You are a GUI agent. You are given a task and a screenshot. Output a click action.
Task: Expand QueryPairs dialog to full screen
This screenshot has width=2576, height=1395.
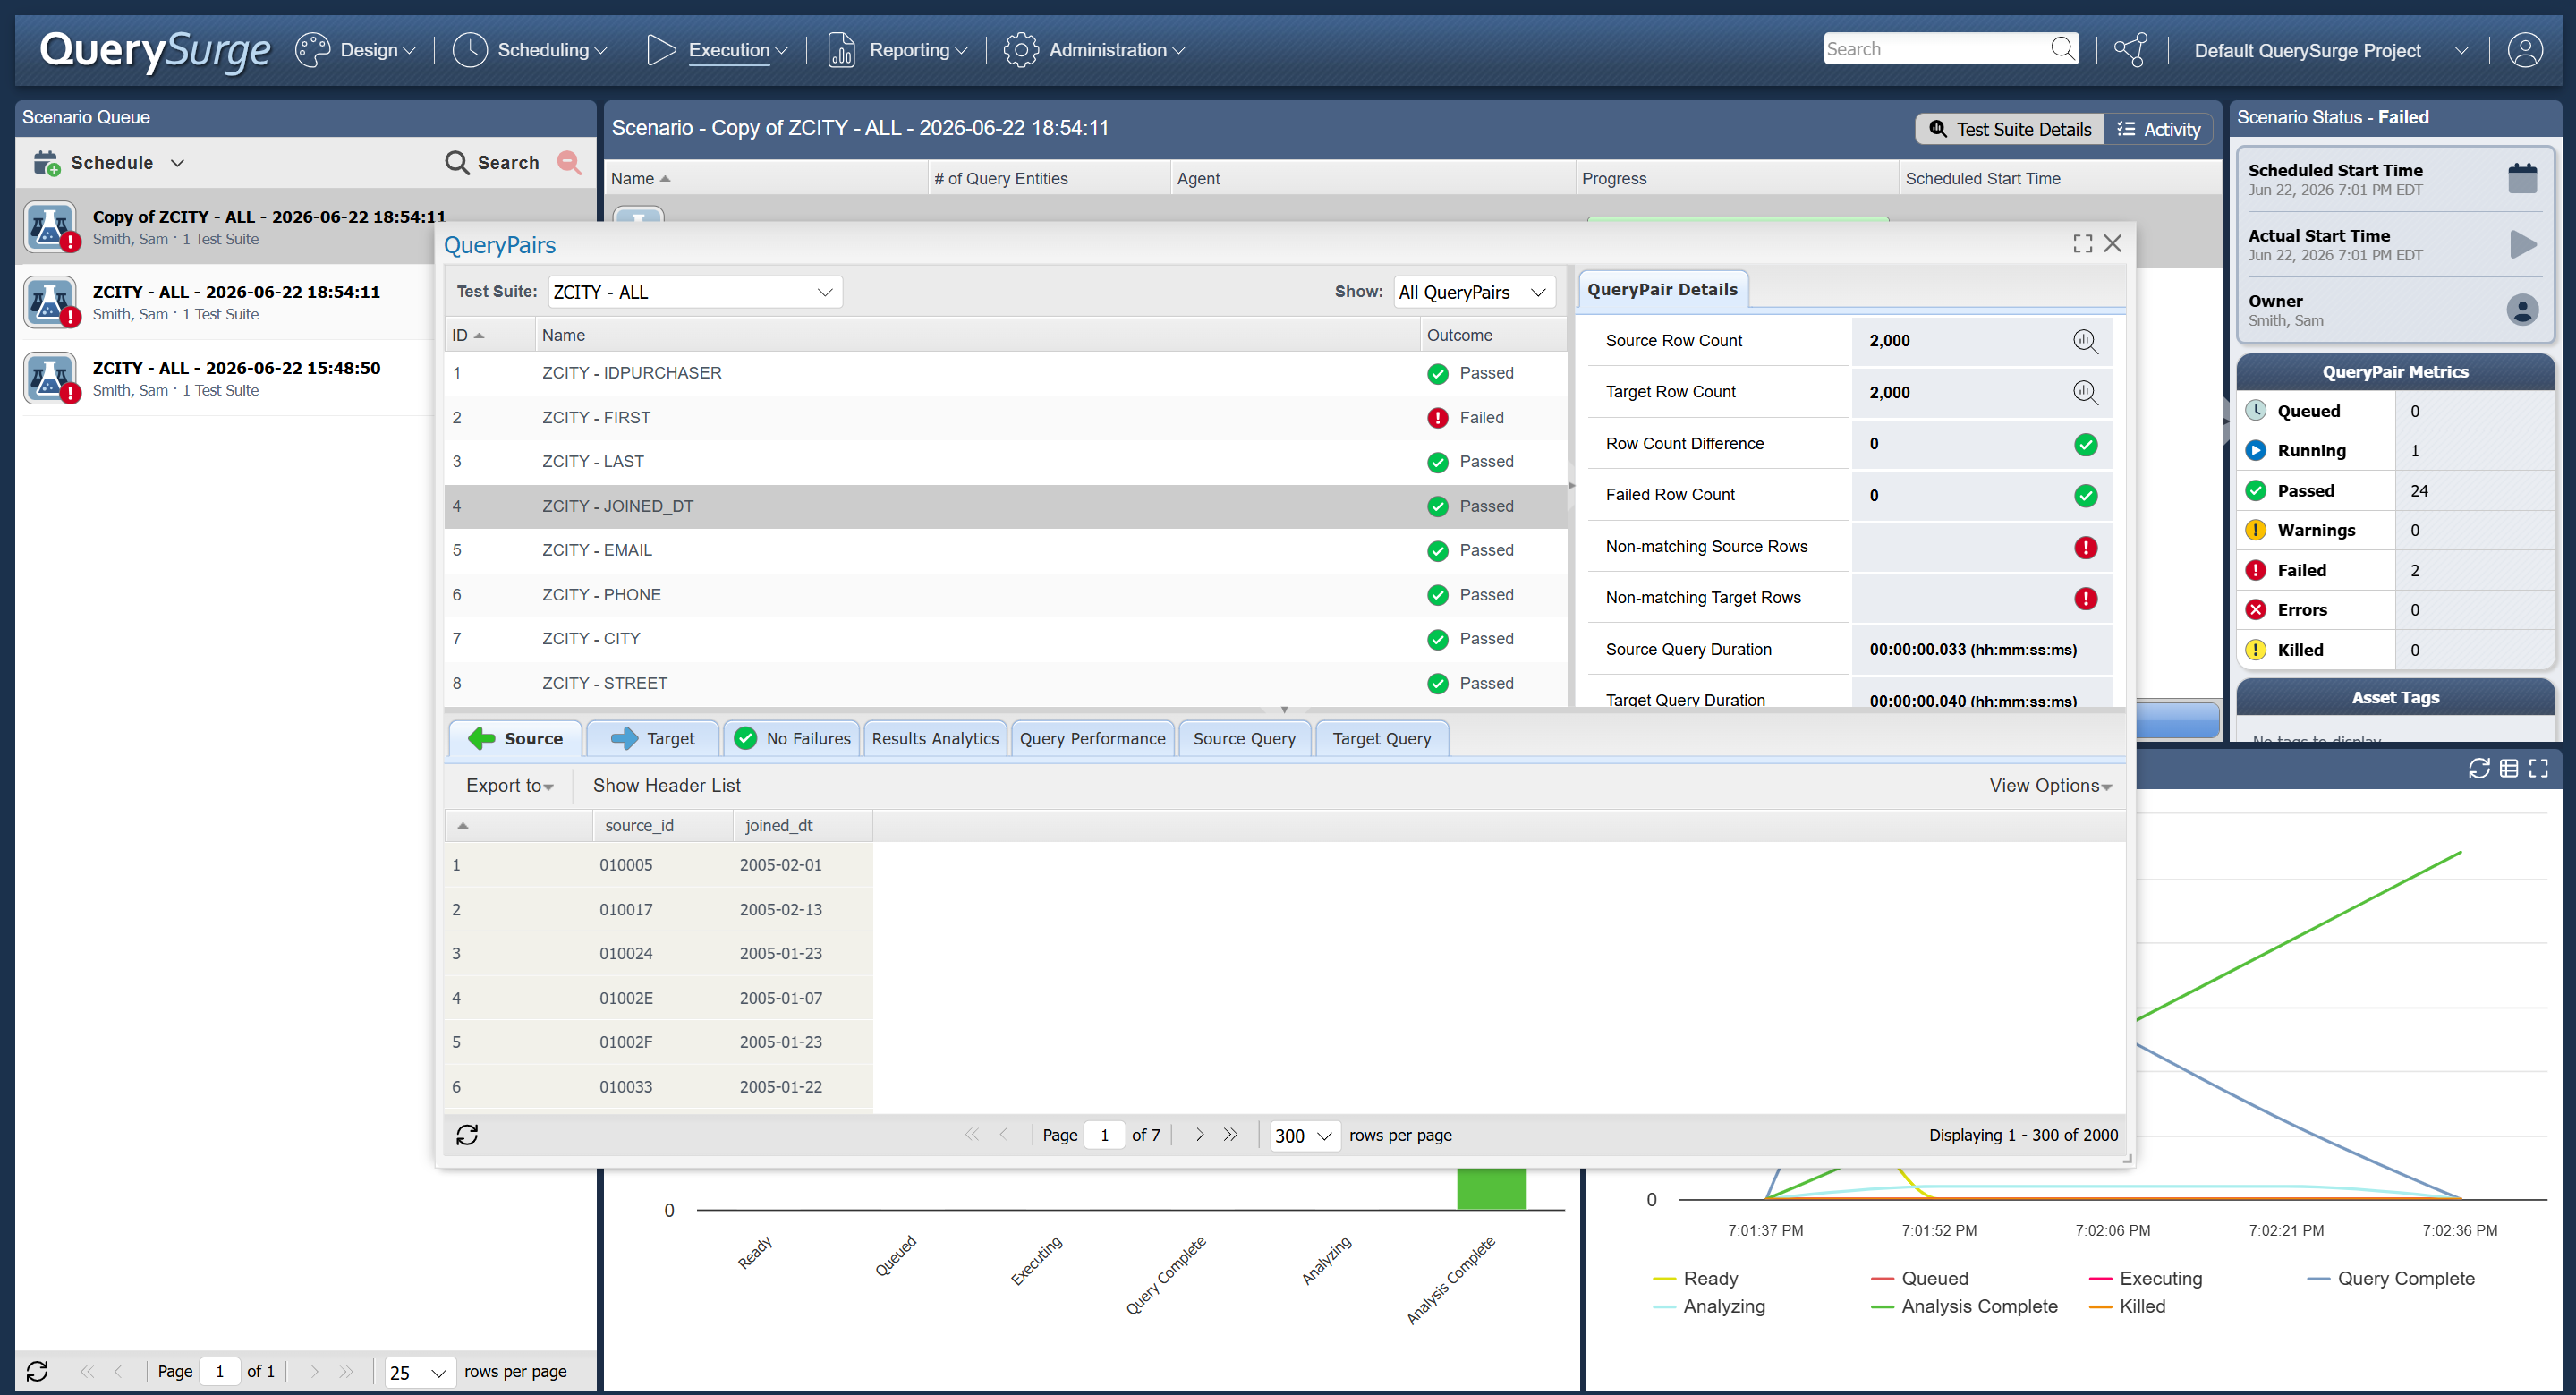pos(2082,244)
